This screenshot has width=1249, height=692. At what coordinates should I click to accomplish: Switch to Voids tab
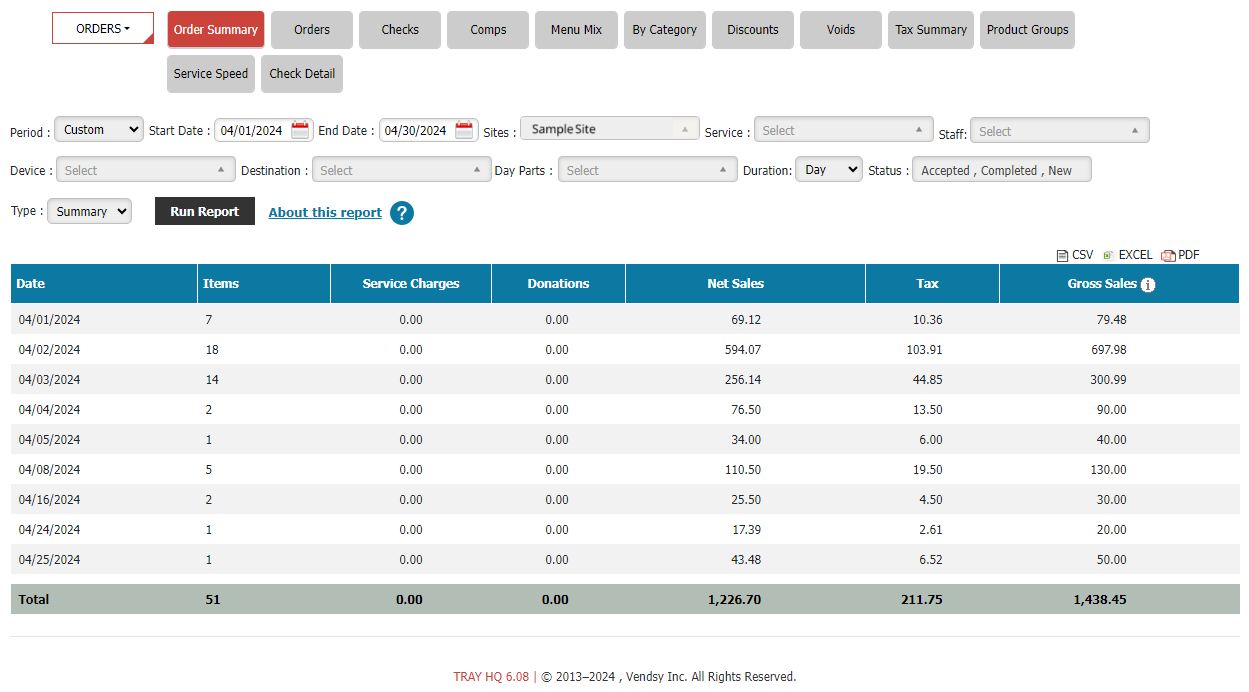click(841, 29)
